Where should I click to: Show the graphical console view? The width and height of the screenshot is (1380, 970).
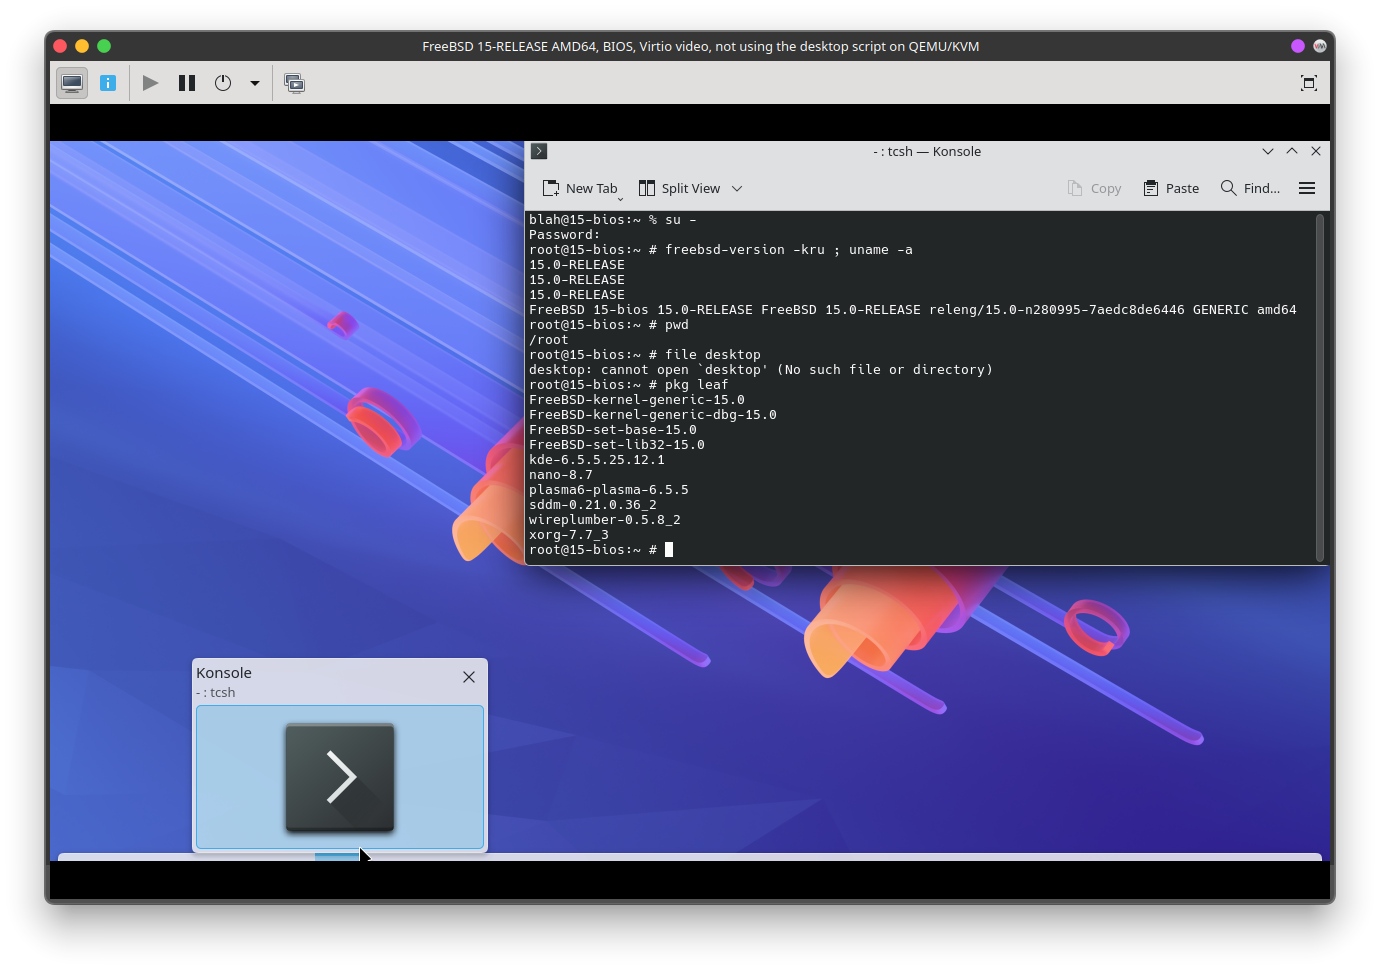click(x=72, y=83)
